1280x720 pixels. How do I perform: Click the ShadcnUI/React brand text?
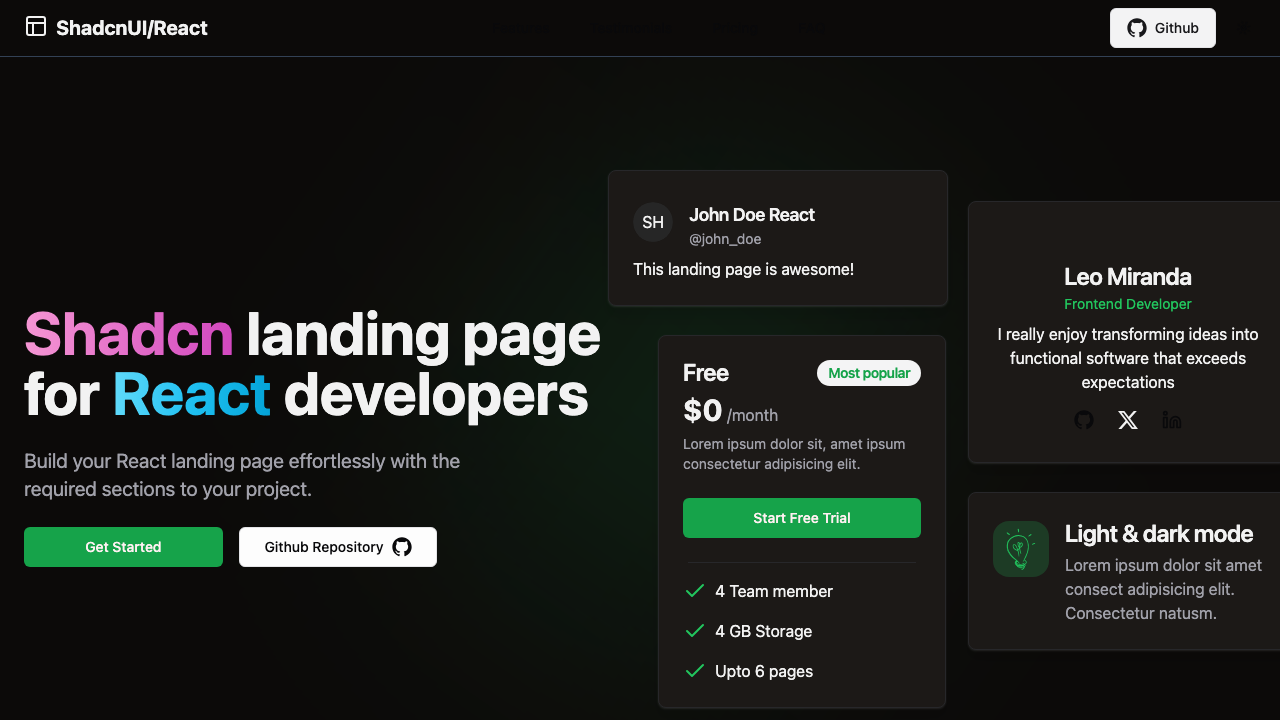pos(131,27)
